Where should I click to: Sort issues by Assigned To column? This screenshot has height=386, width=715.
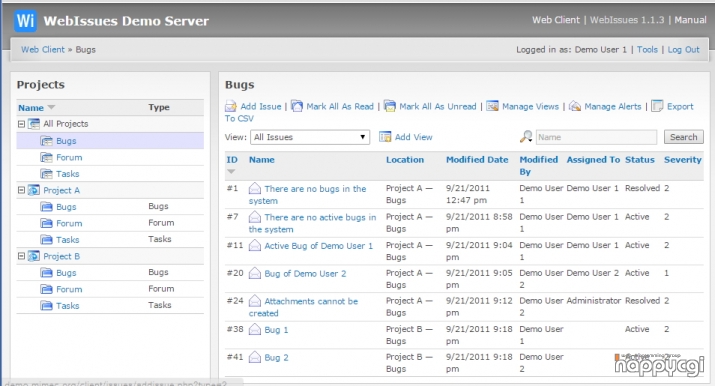(593, 160)
